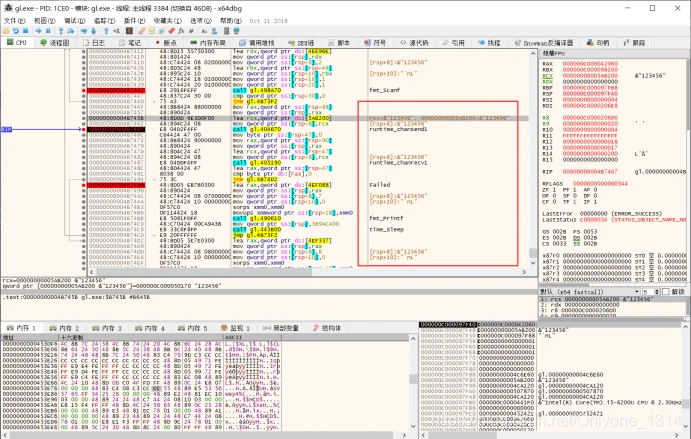691x439 pixels.
Task: Open the 调试 debug menu
Action: tap(74, 21)
